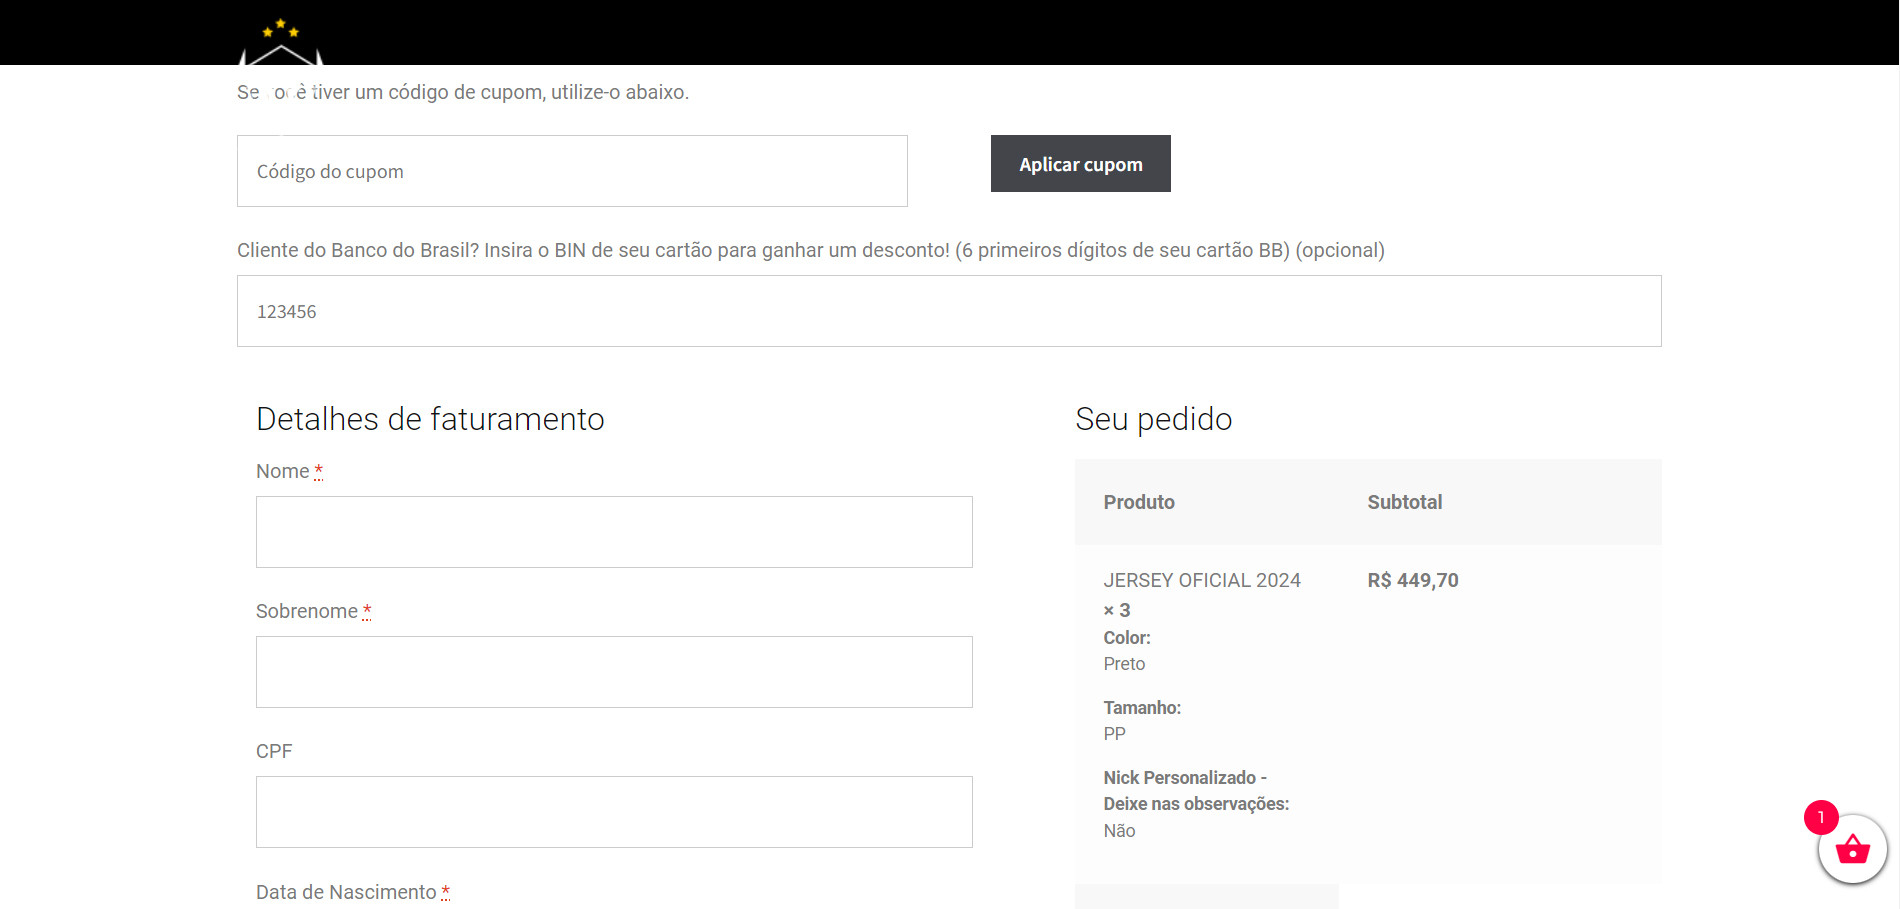This screenshot has height=909, width=1900.
Task: Select the Sobrenome input box
Action: (x=614, y=672)
